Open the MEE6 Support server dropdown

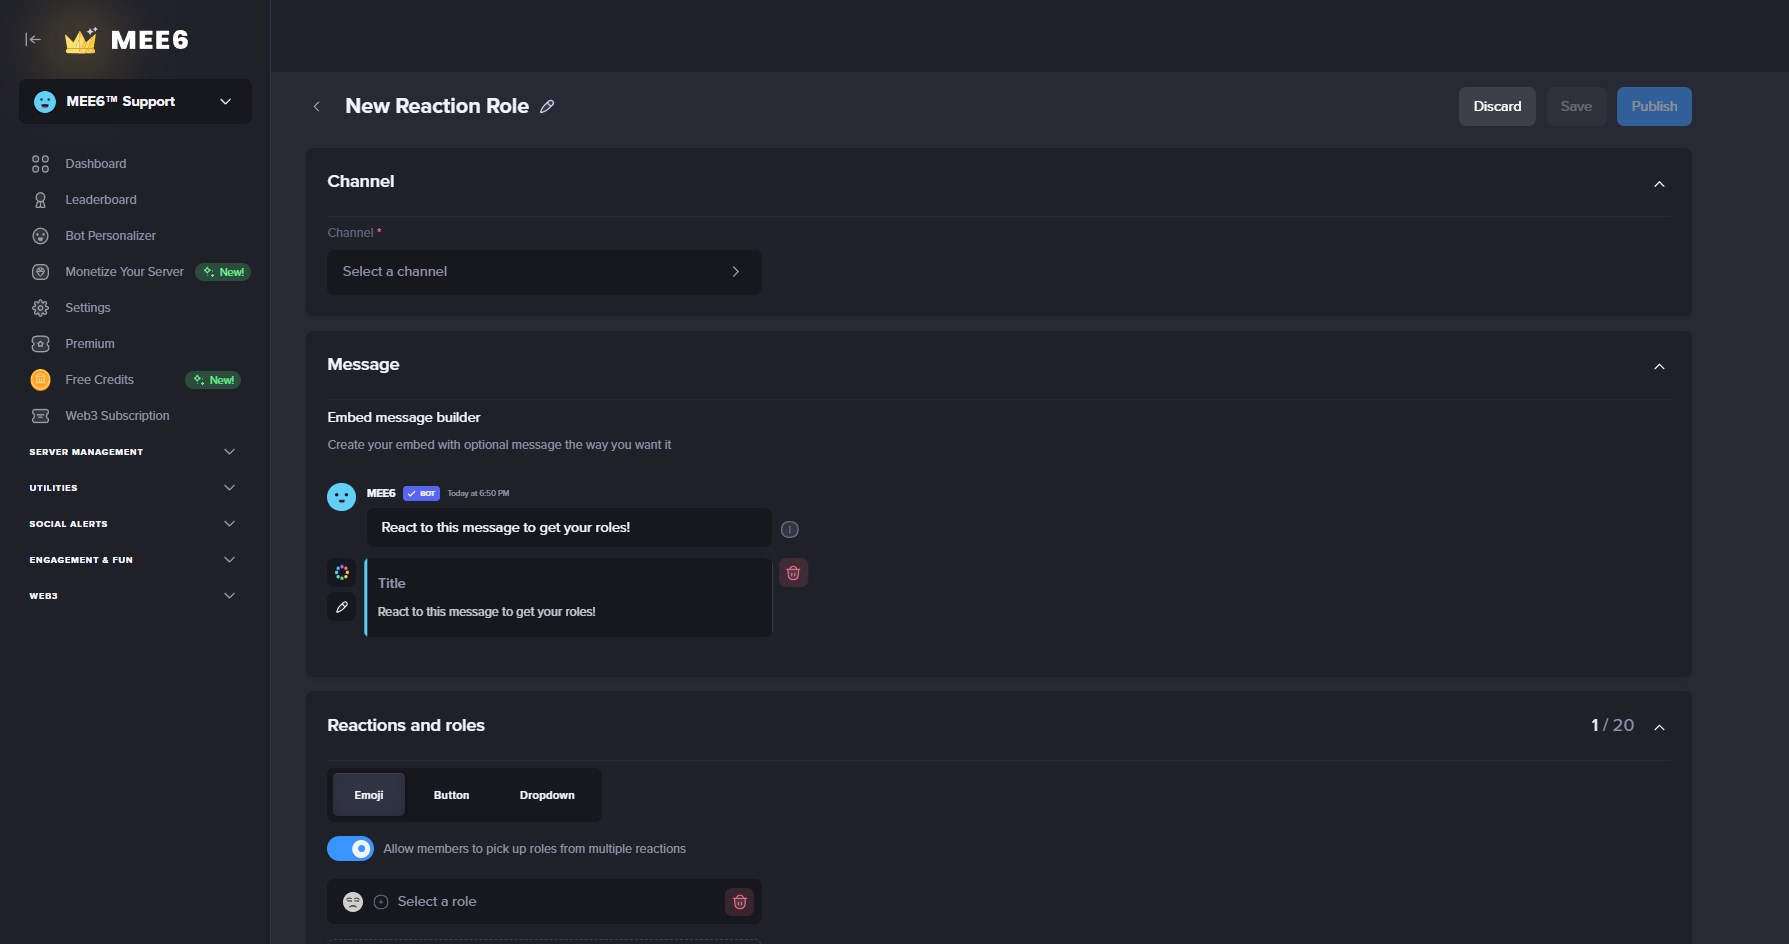pyautogui.click(x=135, y=102)
